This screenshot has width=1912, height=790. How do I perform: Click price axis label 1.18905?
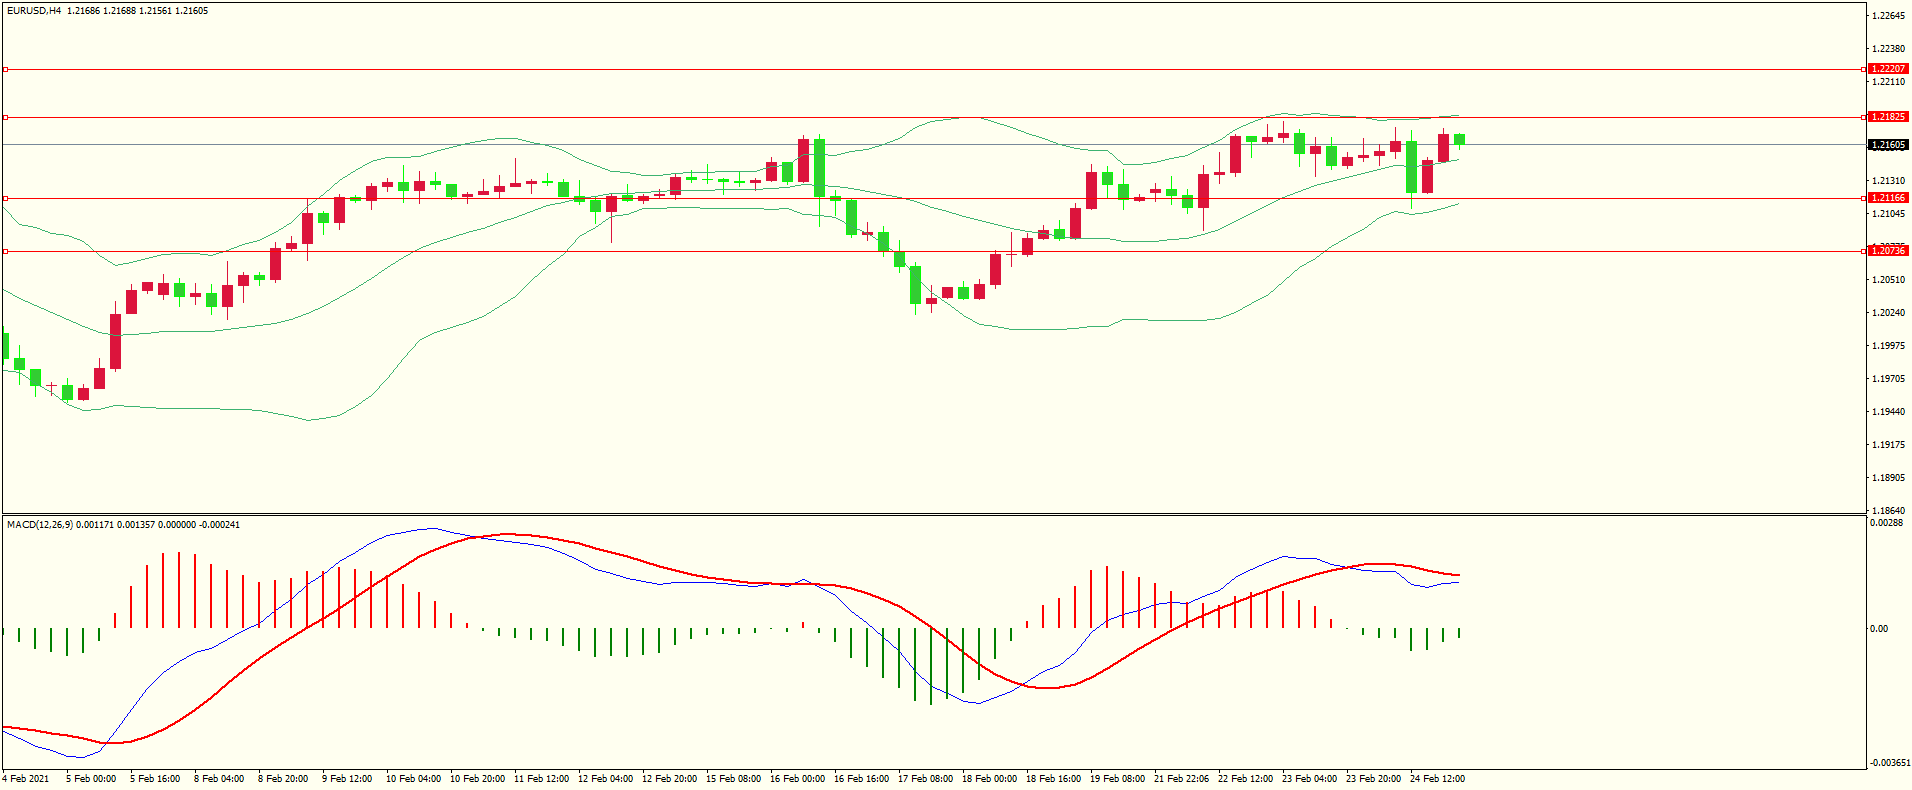(x=1888, y=478)
